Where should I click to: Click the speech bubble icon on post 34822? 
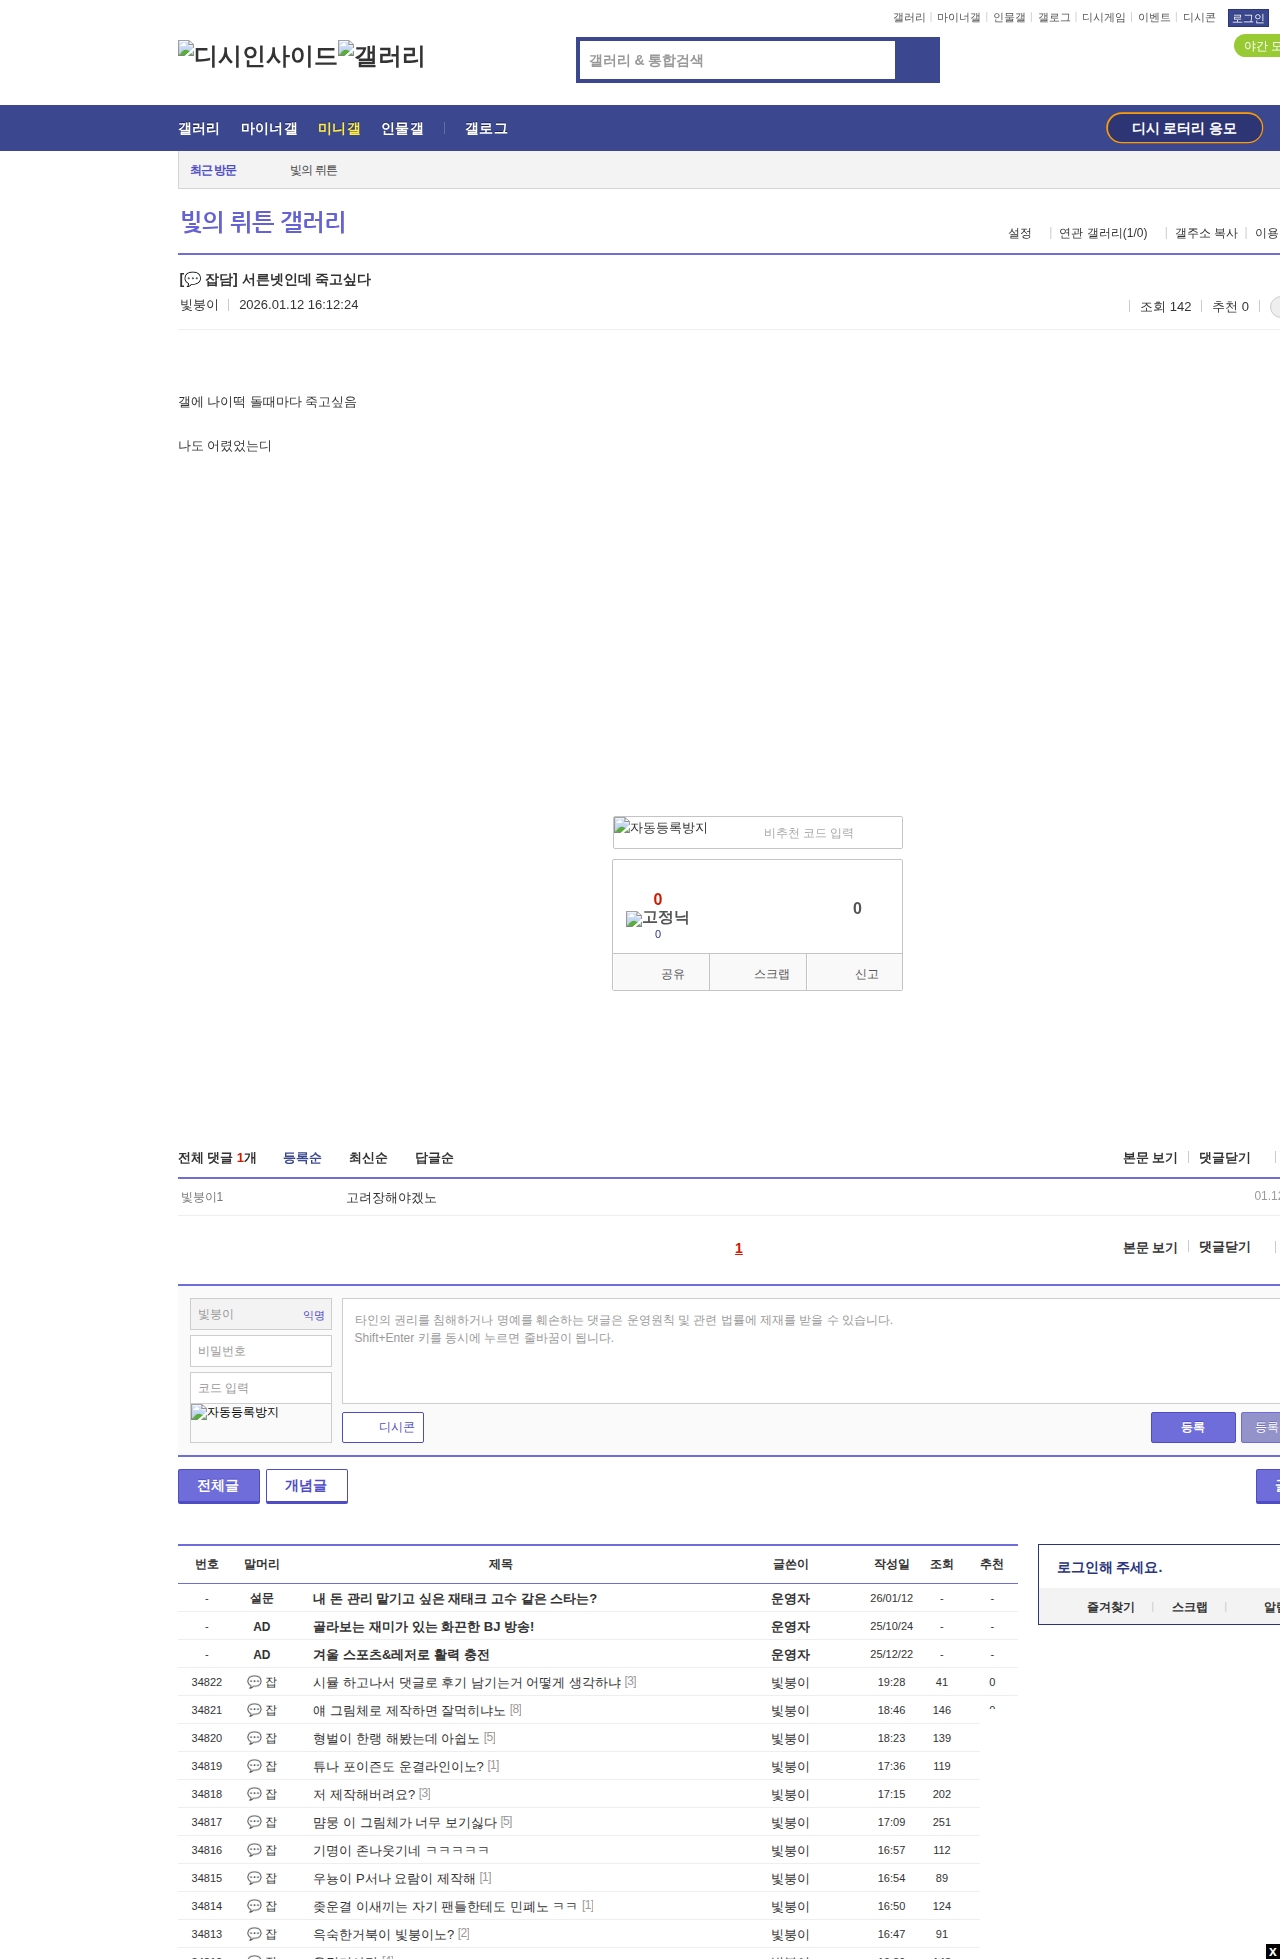(x=254, y=1682)
